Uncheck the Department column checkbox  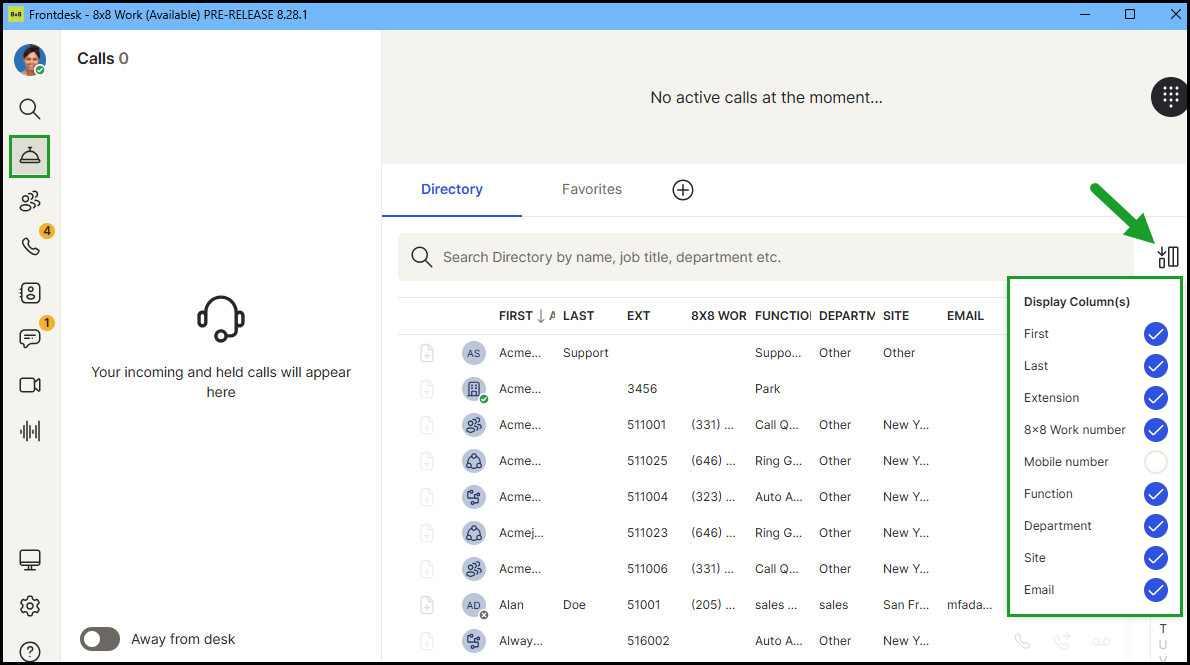coord(1155,526)
